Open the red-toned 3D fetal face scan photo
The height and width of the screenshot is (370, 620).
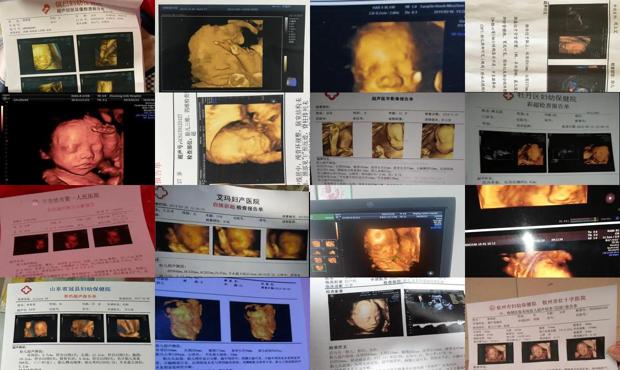78,139
